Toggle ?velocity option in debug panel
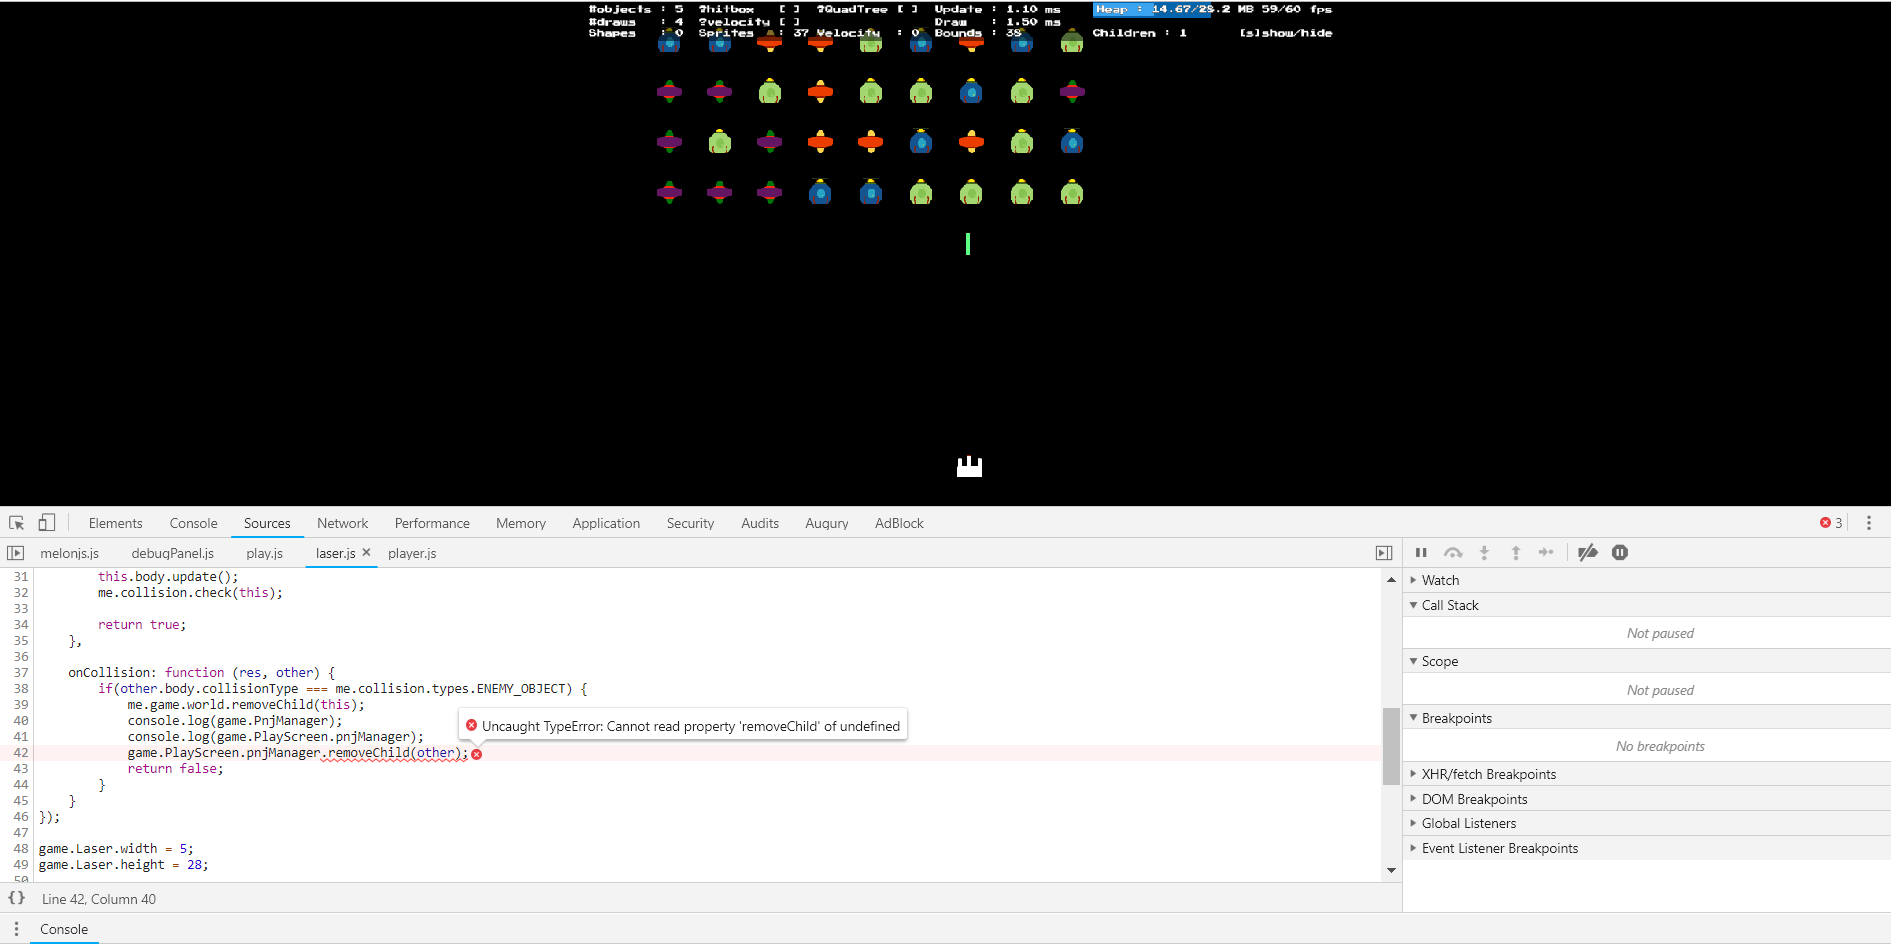The height and width of the screenshot is (944, 1891). click(748, 21)
